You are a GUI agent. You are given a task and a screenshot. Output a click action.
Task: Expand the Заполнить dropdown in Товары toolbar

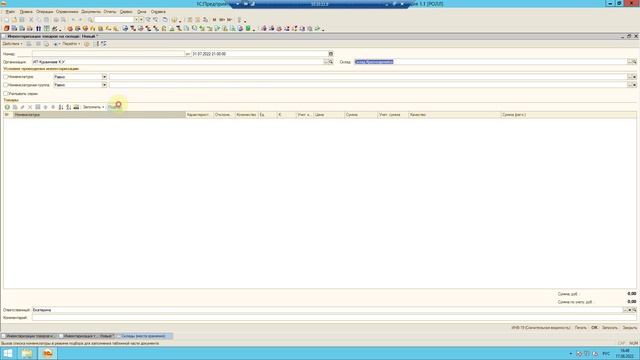tap(93, 107)
